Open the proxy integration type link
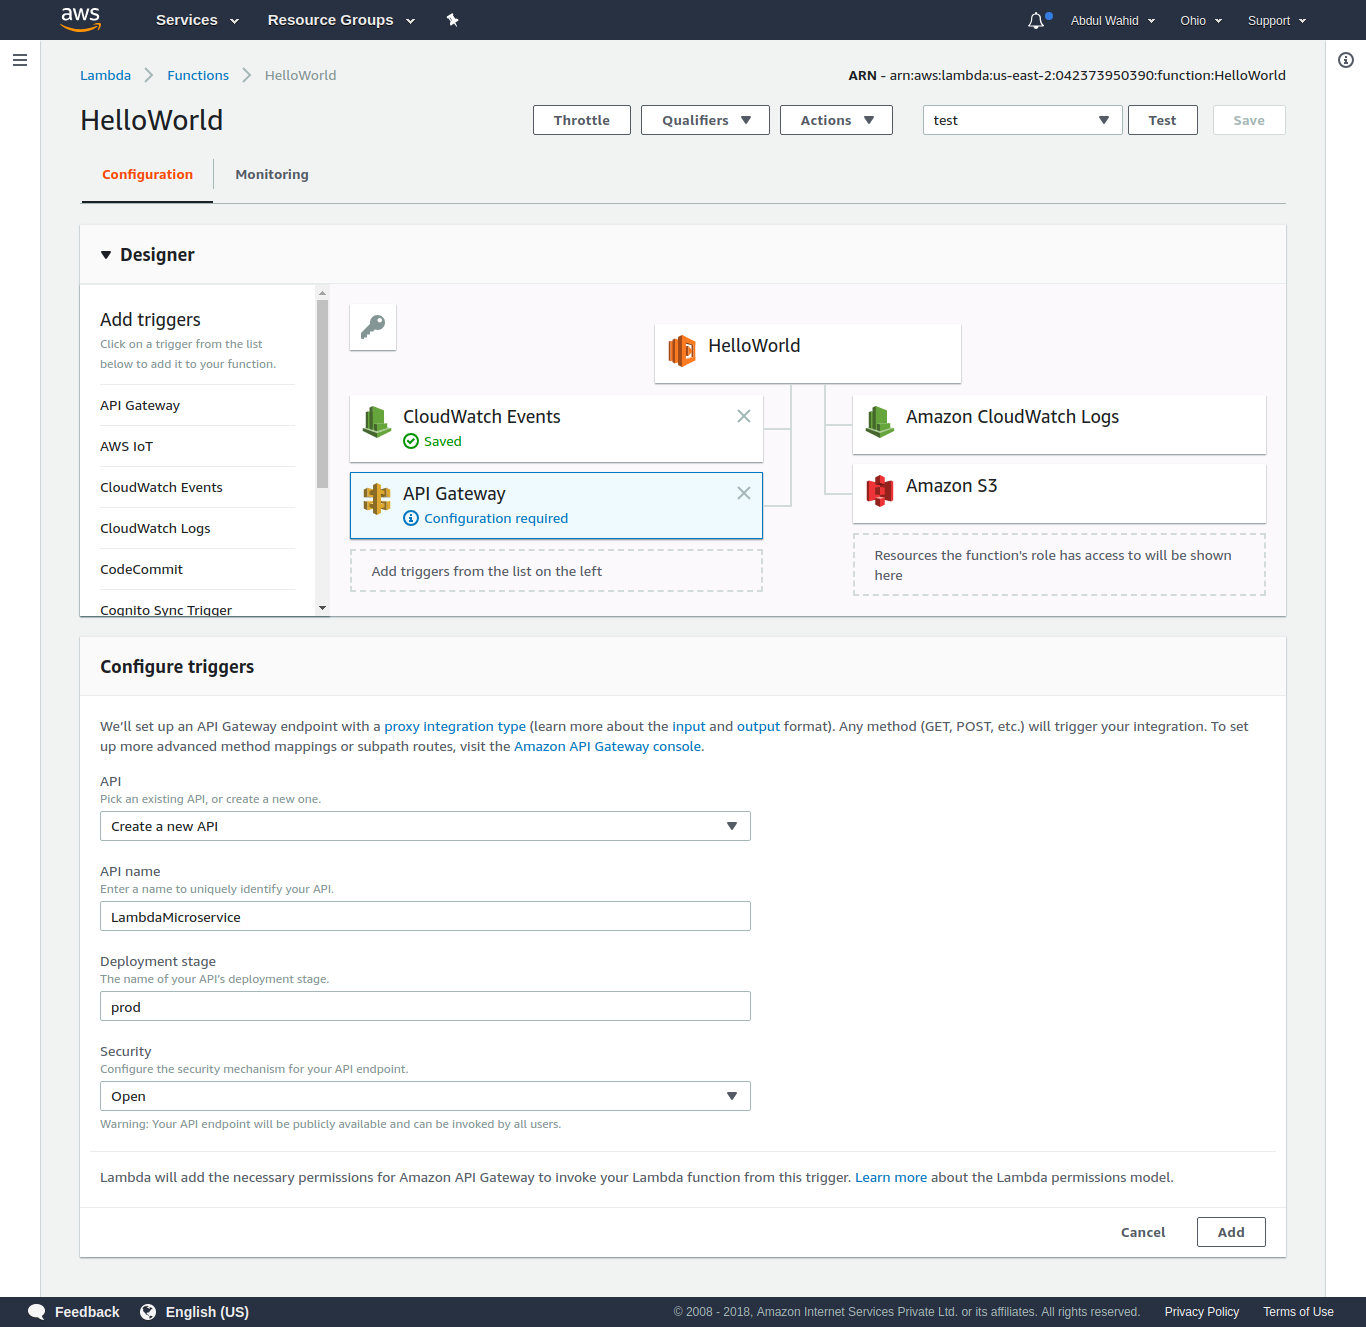 pyautogui.click(x=455, y=727)
